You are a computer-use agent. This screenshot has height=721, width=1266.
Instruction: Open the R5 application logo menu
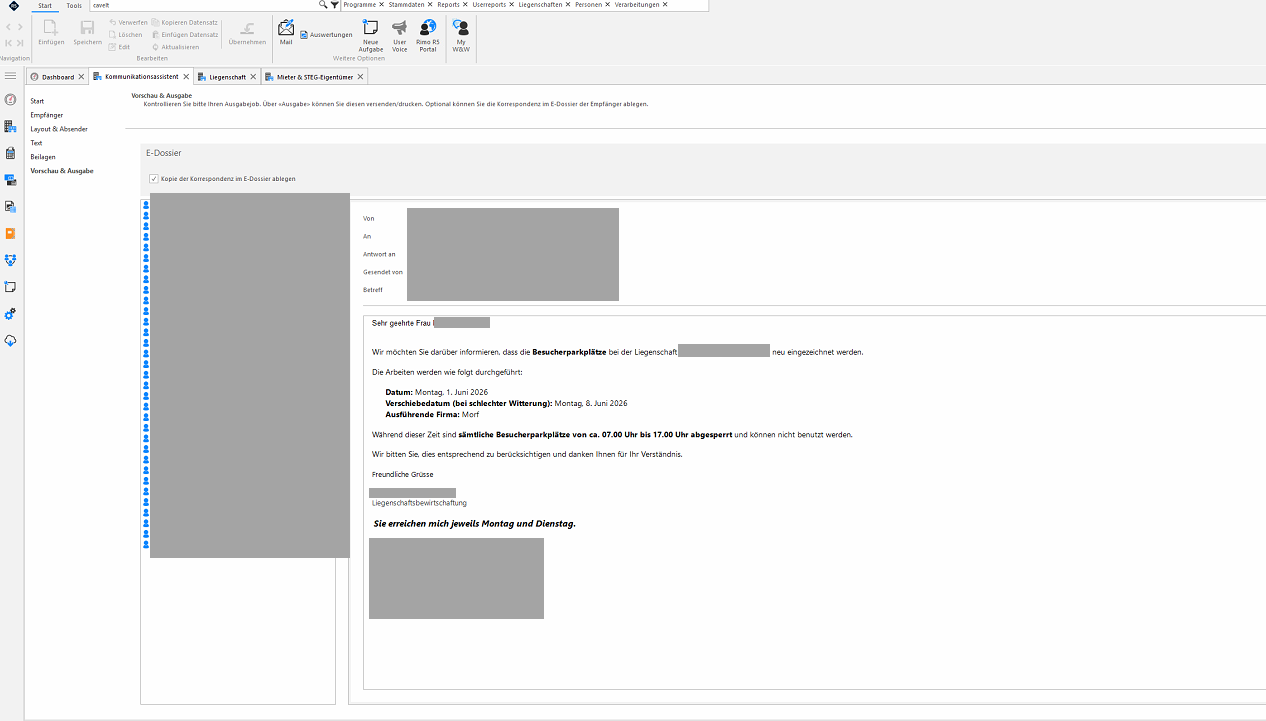tap(14, 5)
